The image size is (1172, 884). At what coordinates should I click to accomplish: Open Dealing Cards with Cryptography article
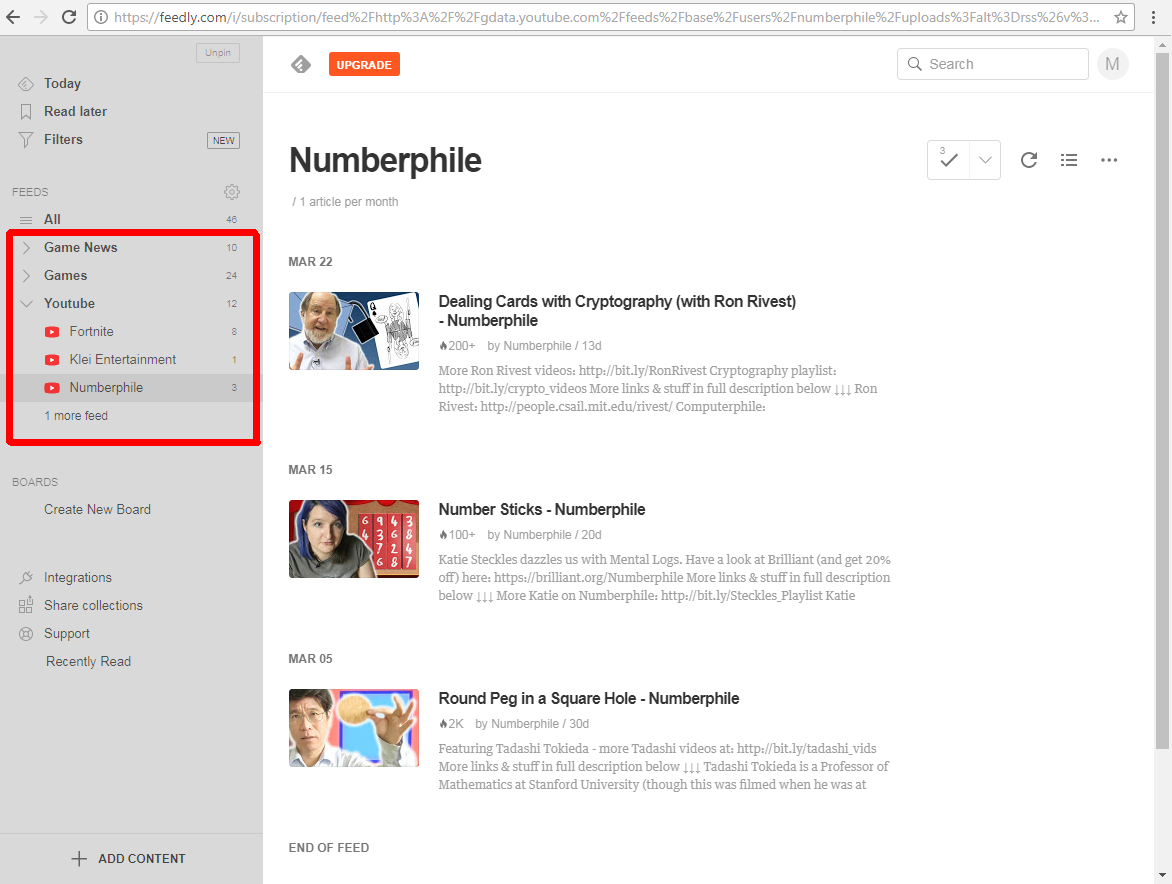617,311
